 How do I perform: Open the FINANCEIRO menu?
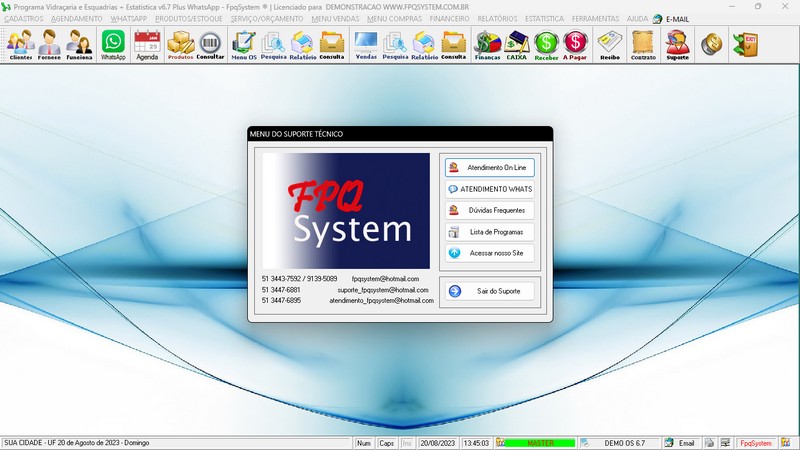[449, 19]
